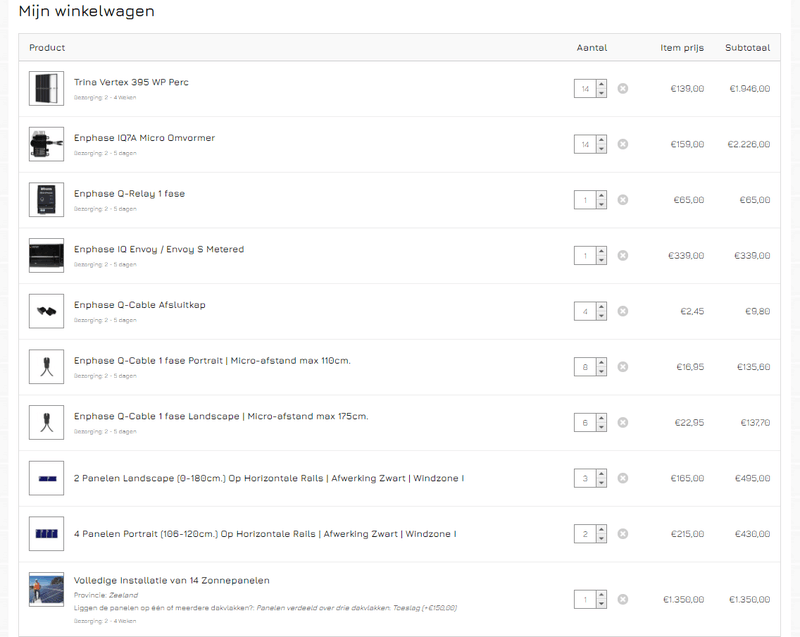Decrease quantity of Enphase IQ Envoy
Screen dimensions: 800x637
click(602, 260)
